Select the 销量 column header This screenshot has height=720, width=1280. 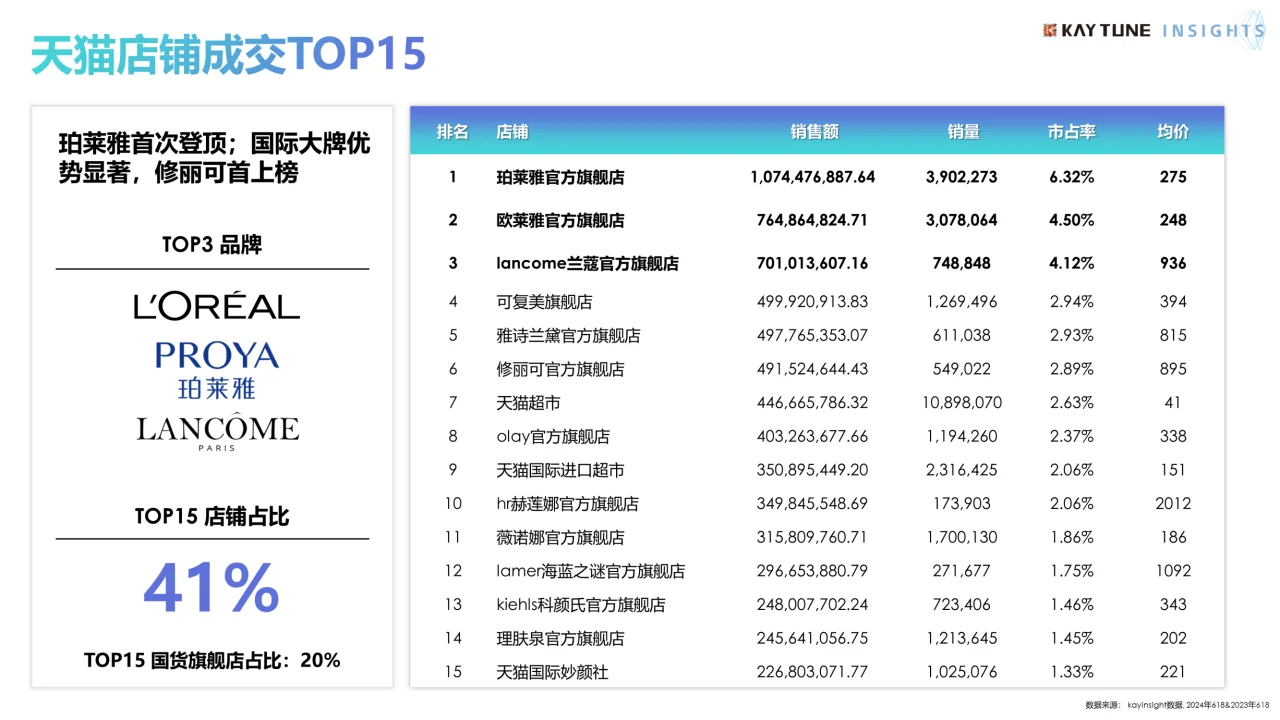(x=963, y=130)
